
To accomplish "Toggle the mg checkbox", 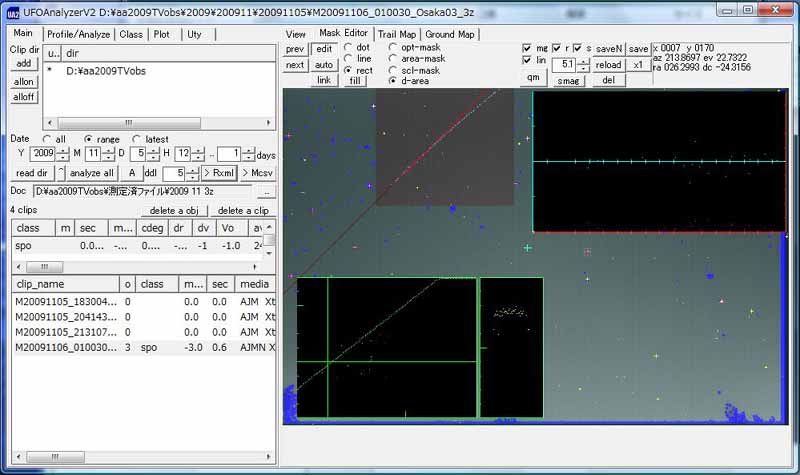I will click(527, 48).
